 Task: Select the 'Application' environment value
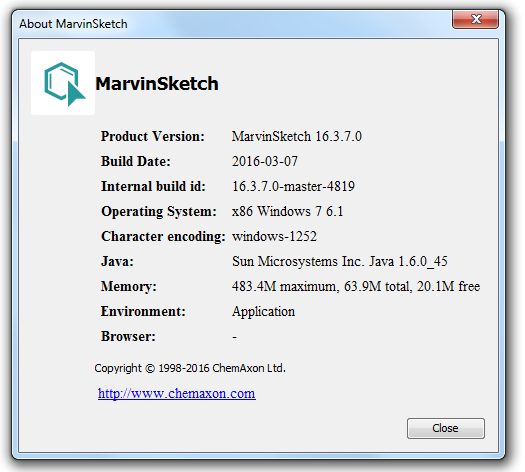tap(264, 312)
